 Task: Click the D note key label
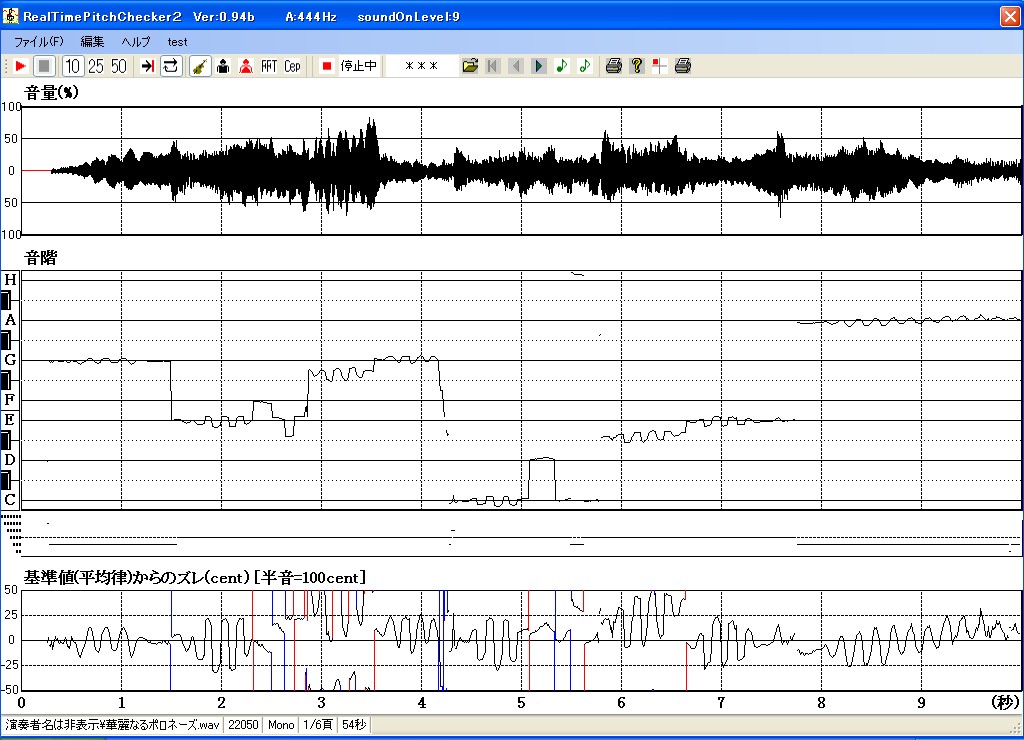pyautogui.click(x=10, y=460)
